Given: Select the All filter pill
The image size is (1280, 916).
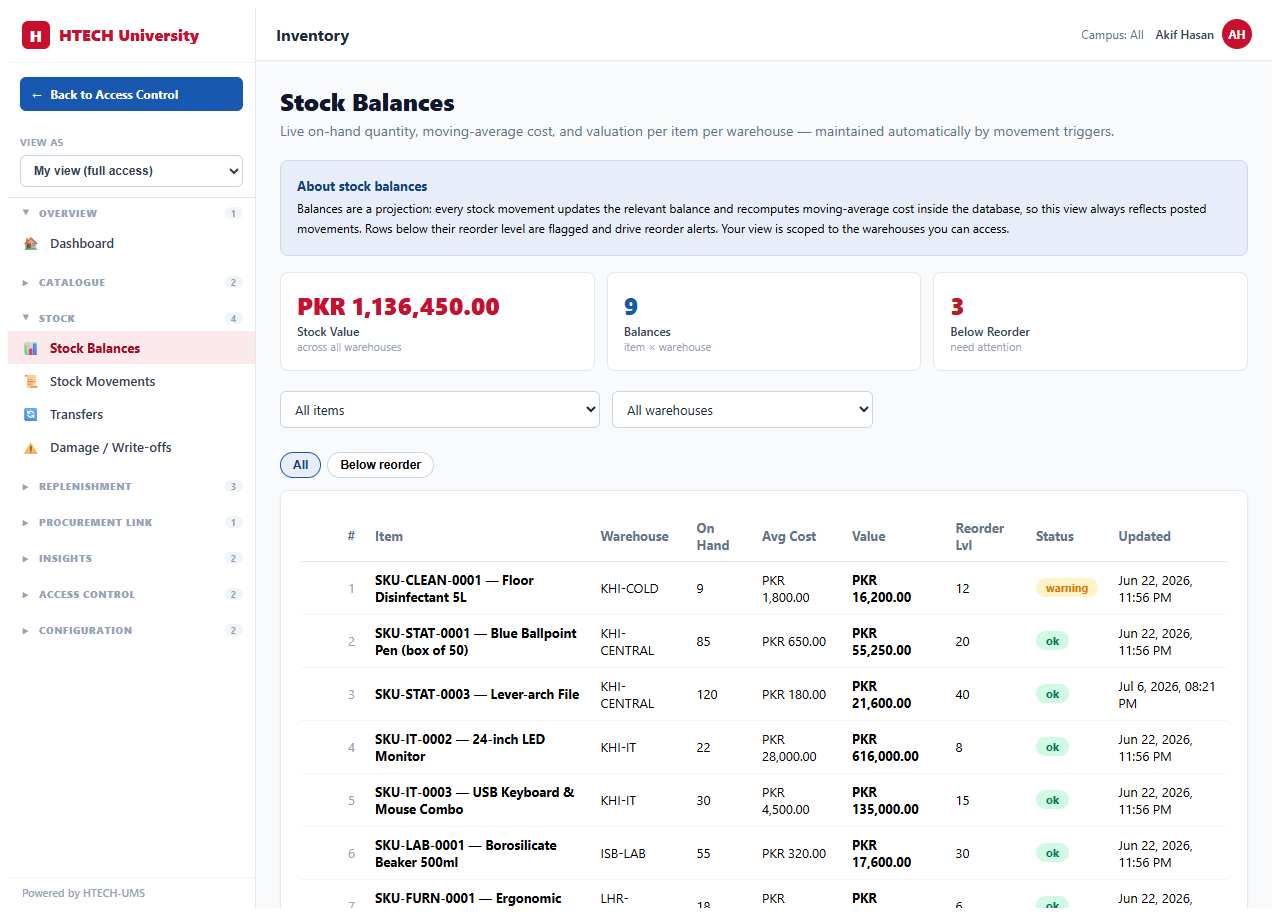Looking at the screenshot, I should coord(300,465).
